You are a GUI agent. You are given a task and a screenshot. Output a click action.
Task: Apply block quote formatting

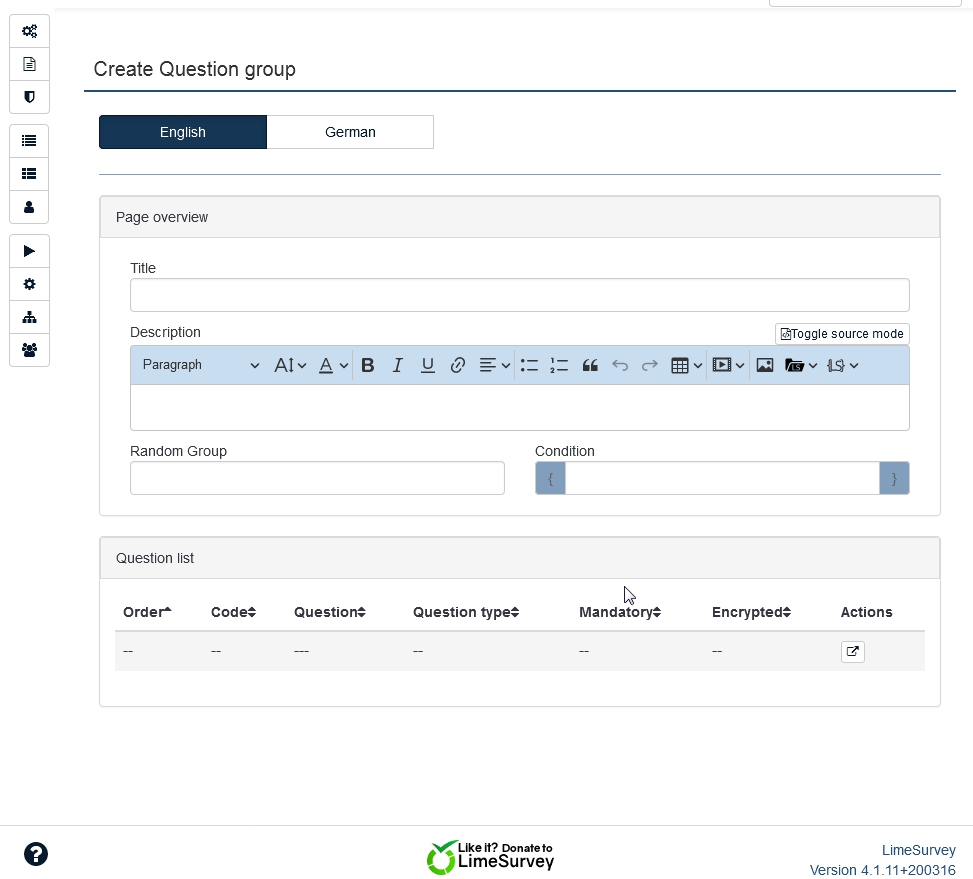590,366
